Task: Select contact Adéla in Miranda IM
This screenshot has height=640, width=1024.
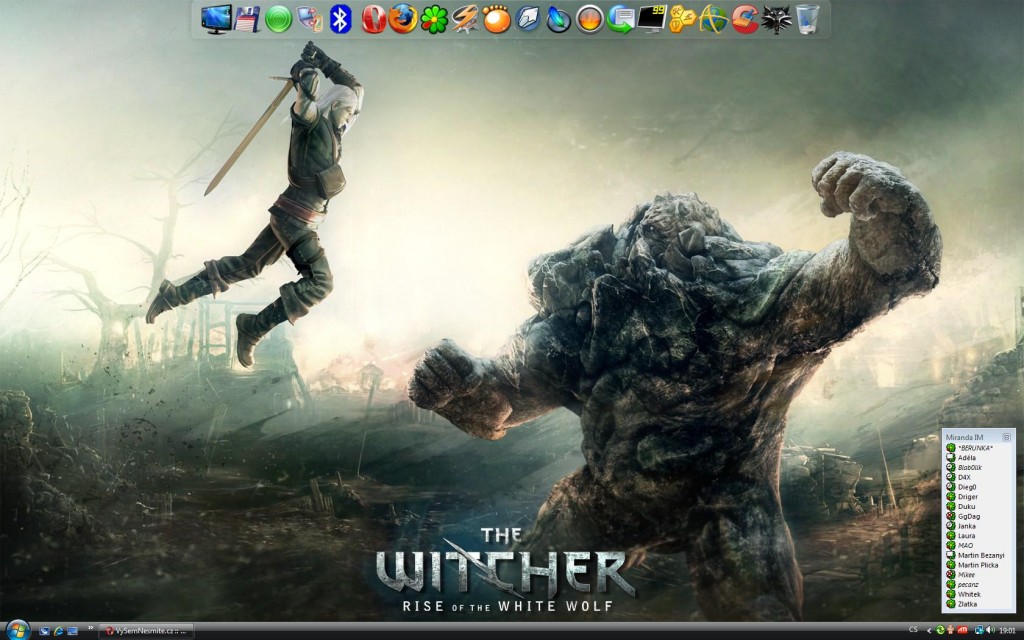Action: pos(978,458)
